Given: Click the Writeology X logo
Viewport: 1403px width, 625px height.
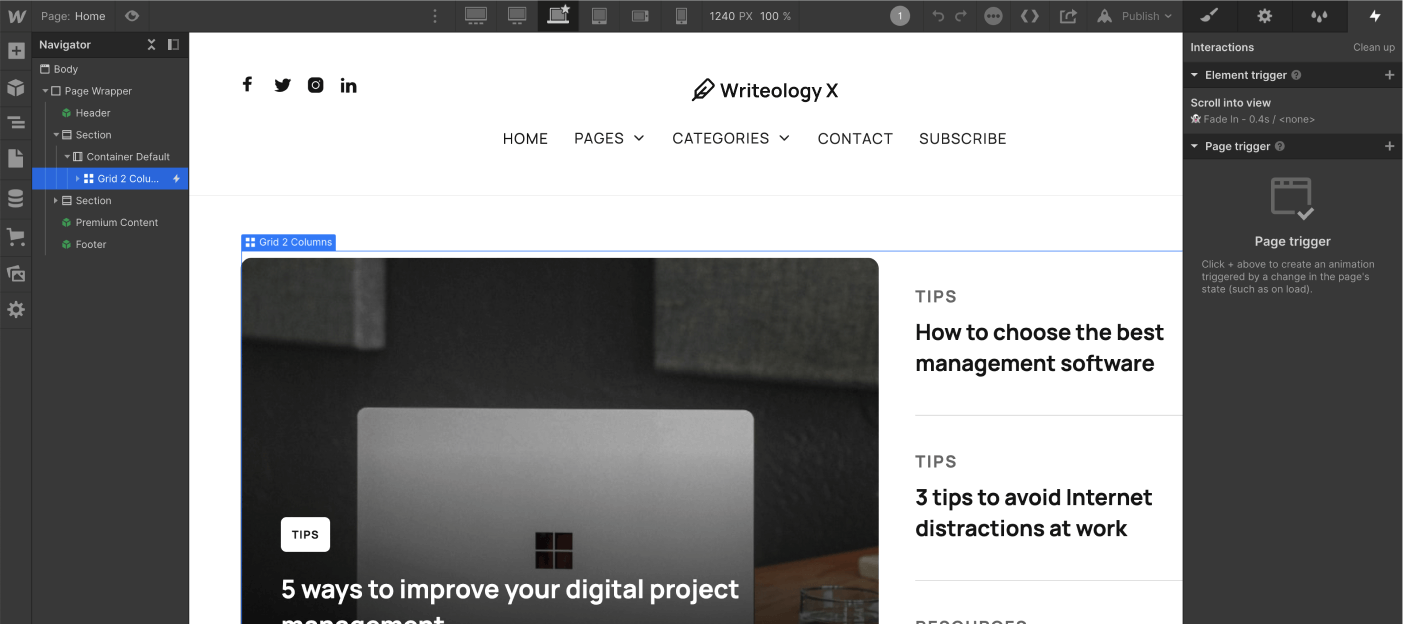Looking at the screenshot, I should [765, 91].
